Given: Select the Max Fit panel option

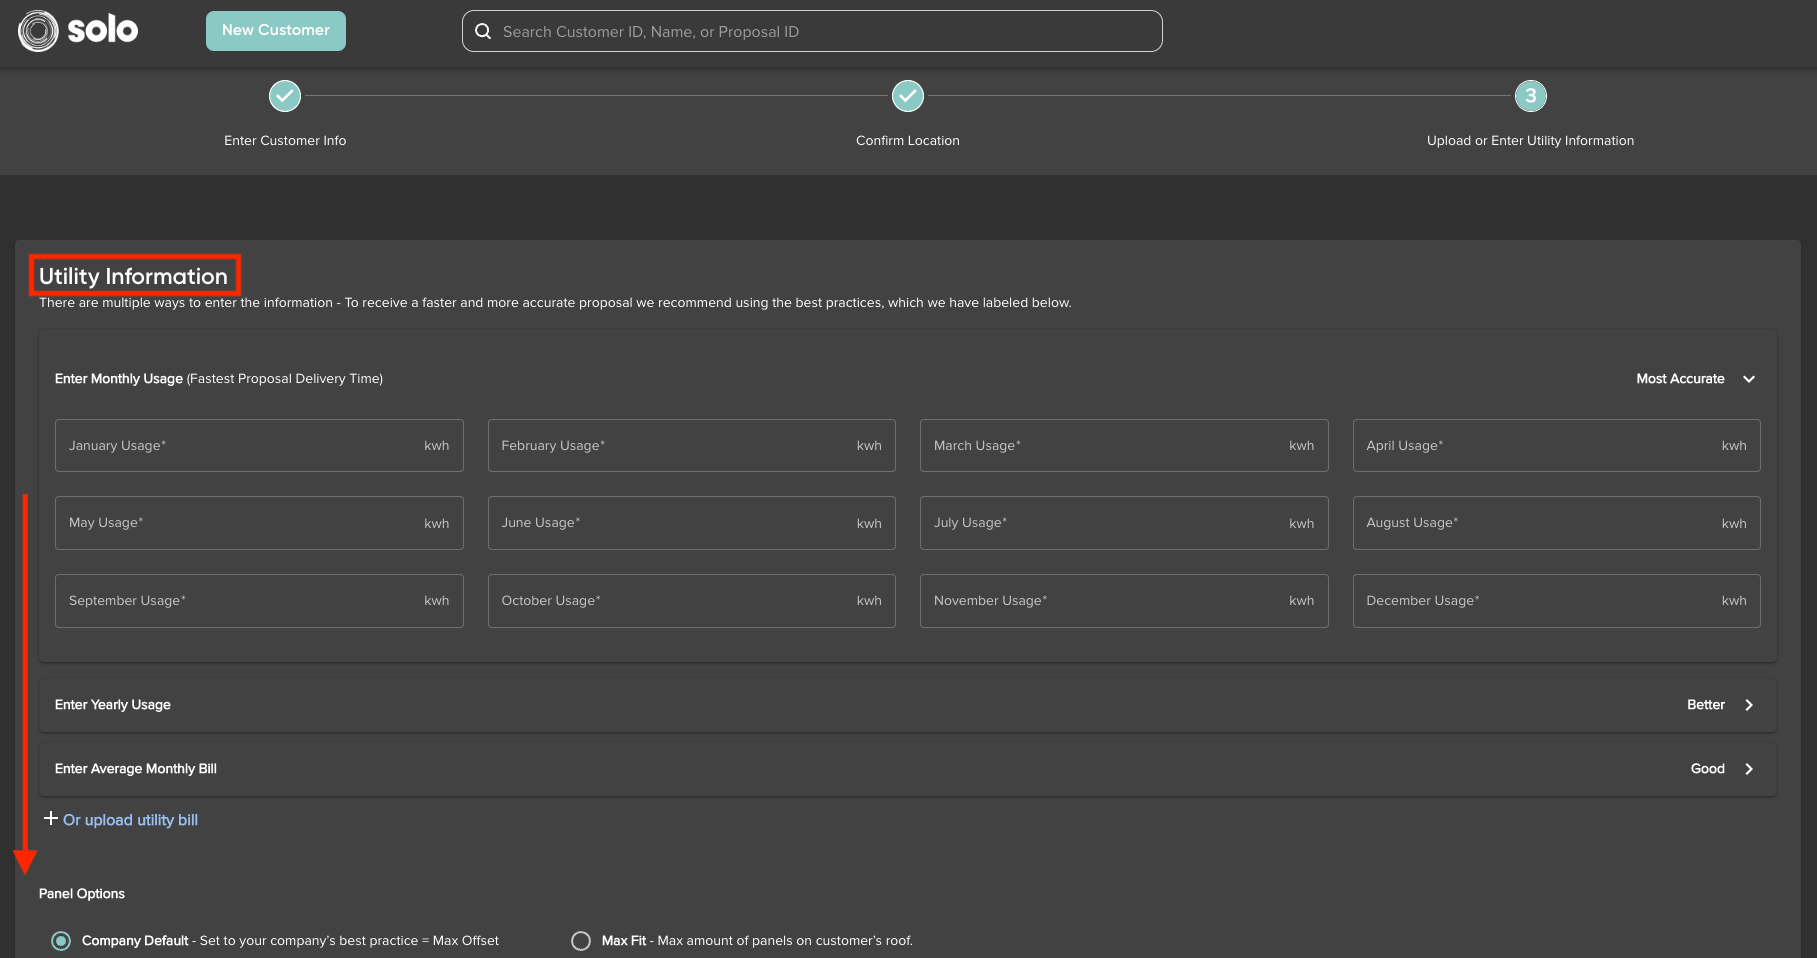Looking at the screenshot, I should [581, 940].
